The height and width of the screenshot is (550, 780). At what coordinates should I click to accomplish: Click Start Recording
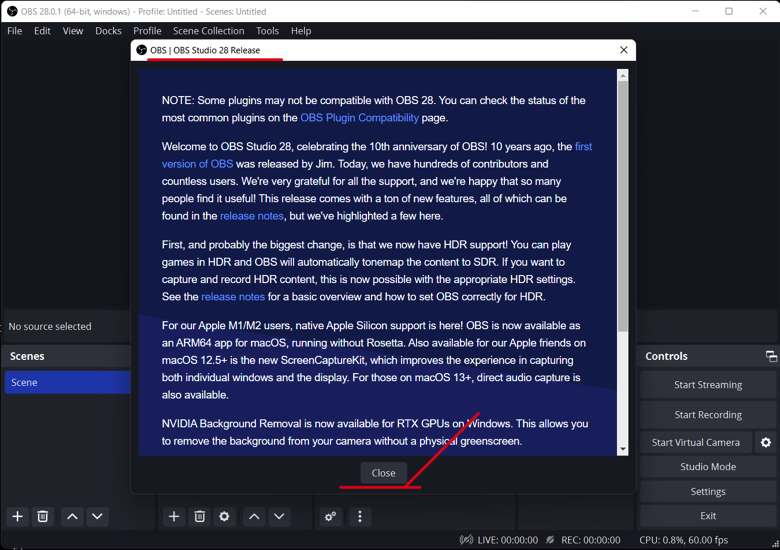[708, 415]
